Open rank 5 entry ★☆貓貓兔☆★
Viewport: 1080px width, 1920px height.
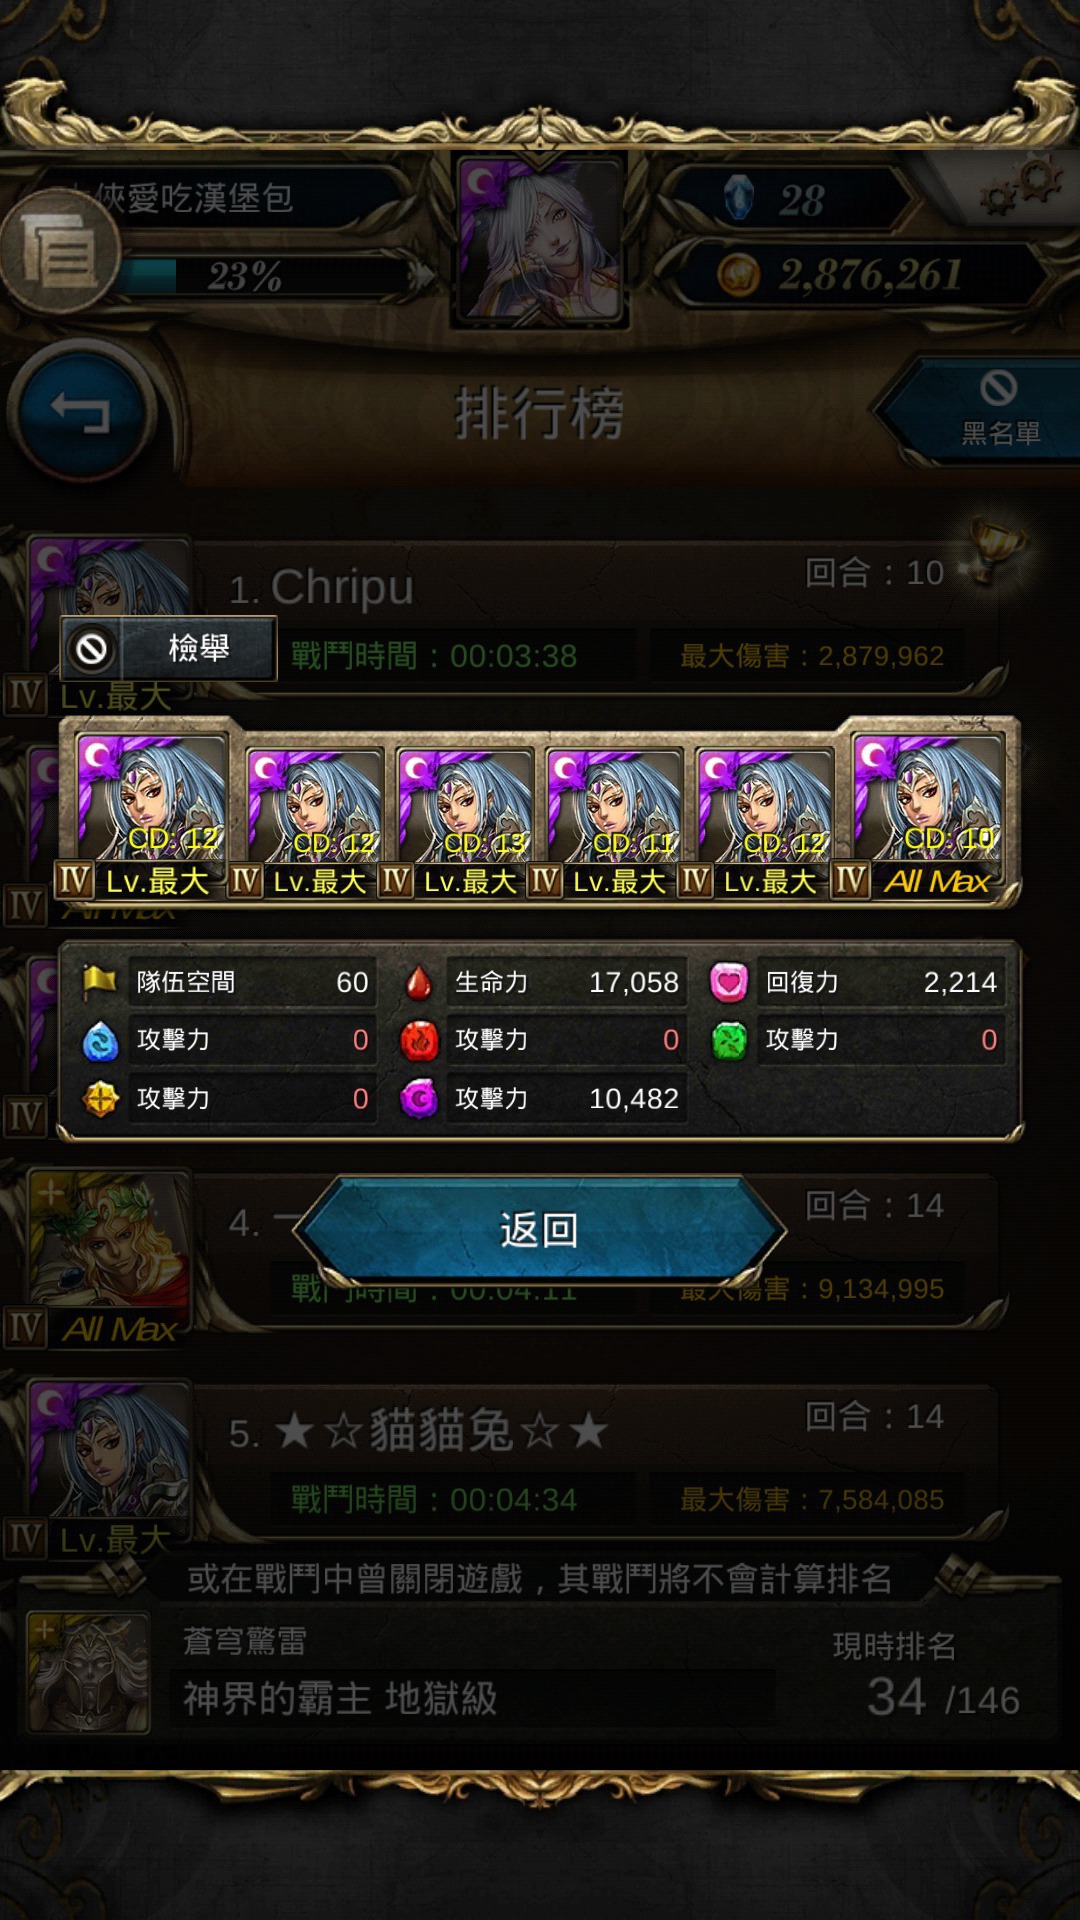tap(600, 1460)
